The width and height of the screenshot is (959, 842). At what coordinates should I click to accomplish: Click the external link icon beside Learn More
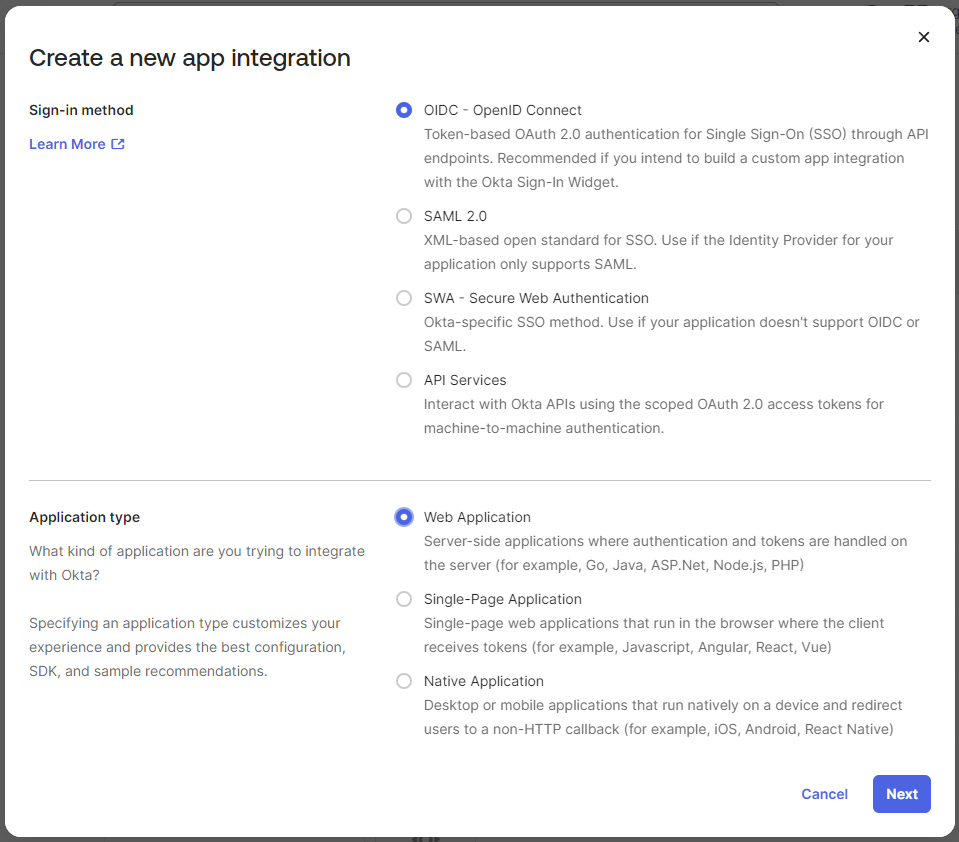coord(118,144)
